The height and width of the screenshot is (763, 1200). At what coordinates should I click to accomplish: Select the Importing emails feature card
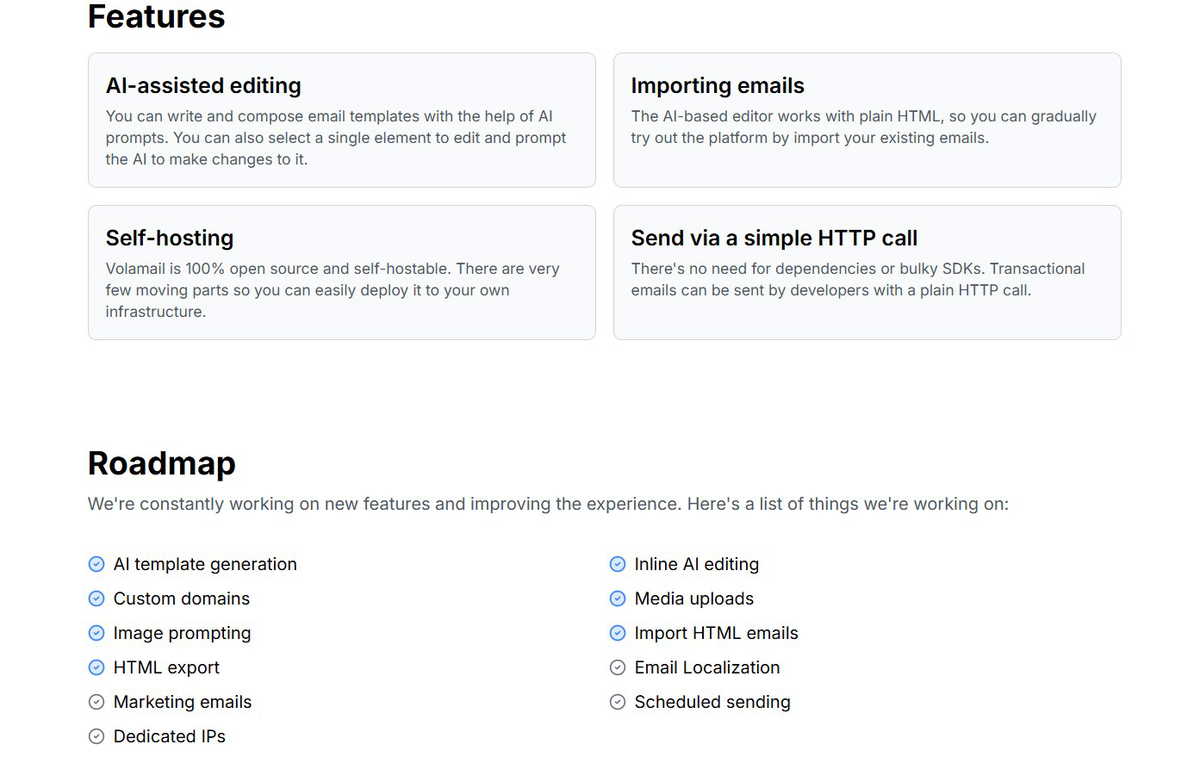[867, 120]
